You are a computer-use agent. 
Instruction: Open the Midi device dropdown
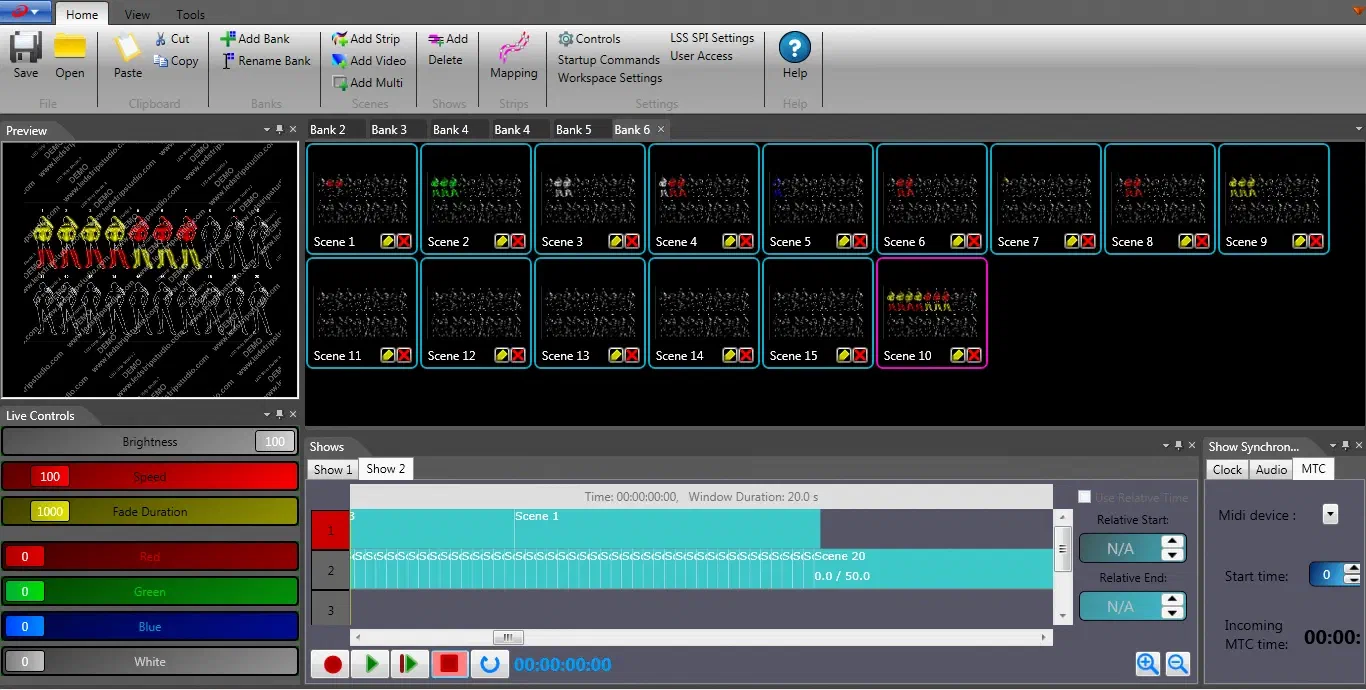coord(1330,514)
